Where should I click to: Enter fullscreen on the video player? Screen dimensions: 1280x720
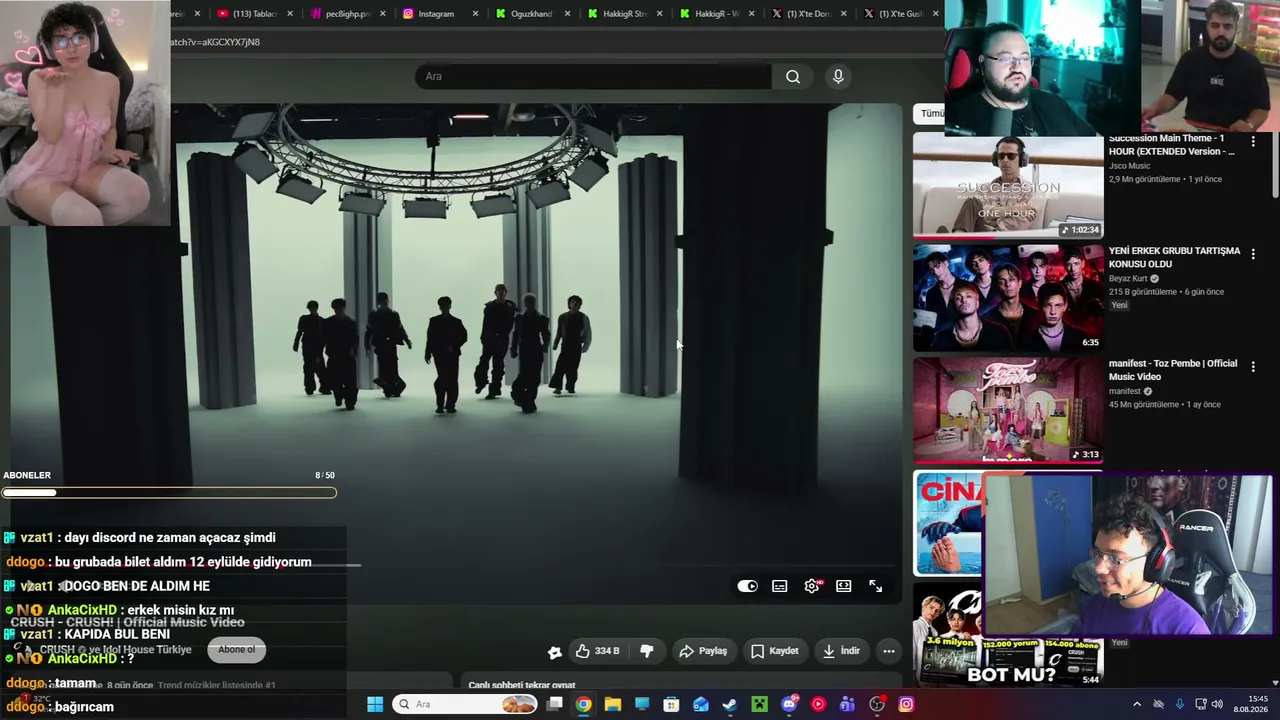click(876, 586)
